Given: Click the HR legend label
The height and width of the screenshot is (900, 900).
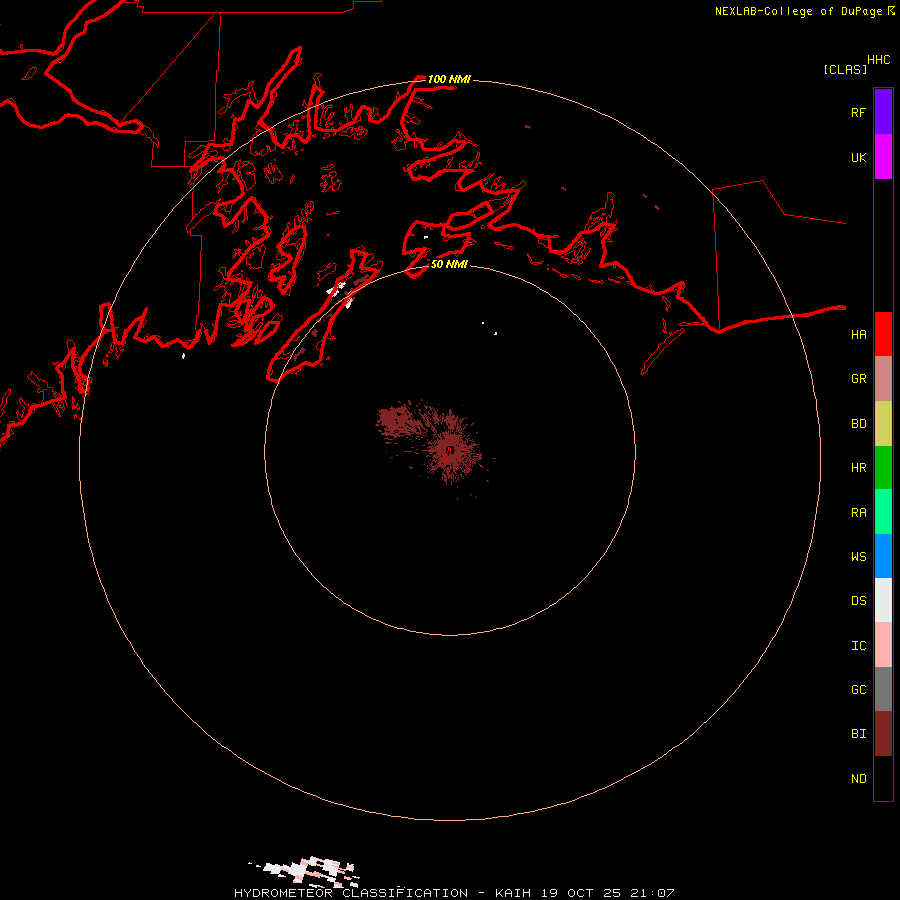Looking at the screenshot, I should click(858, 468).
